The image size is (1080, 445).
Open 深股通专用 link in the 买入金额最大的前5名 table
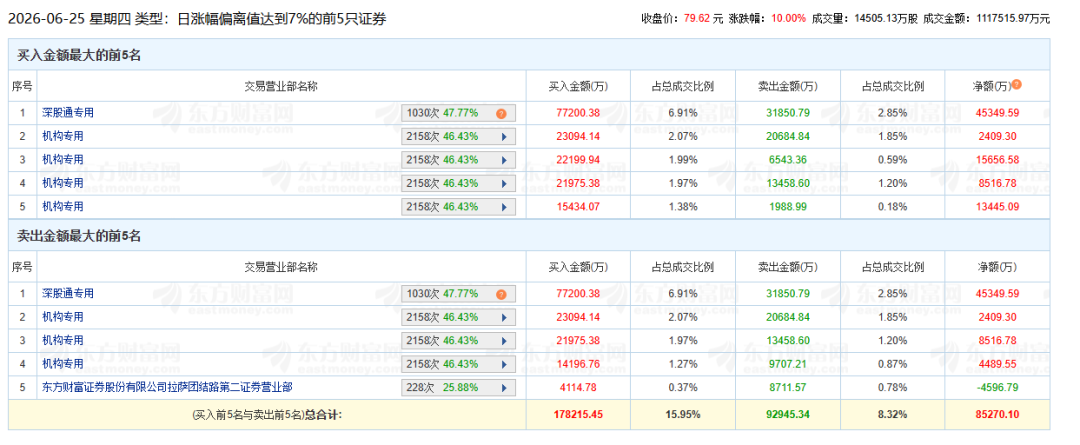(x=68, y=112)
